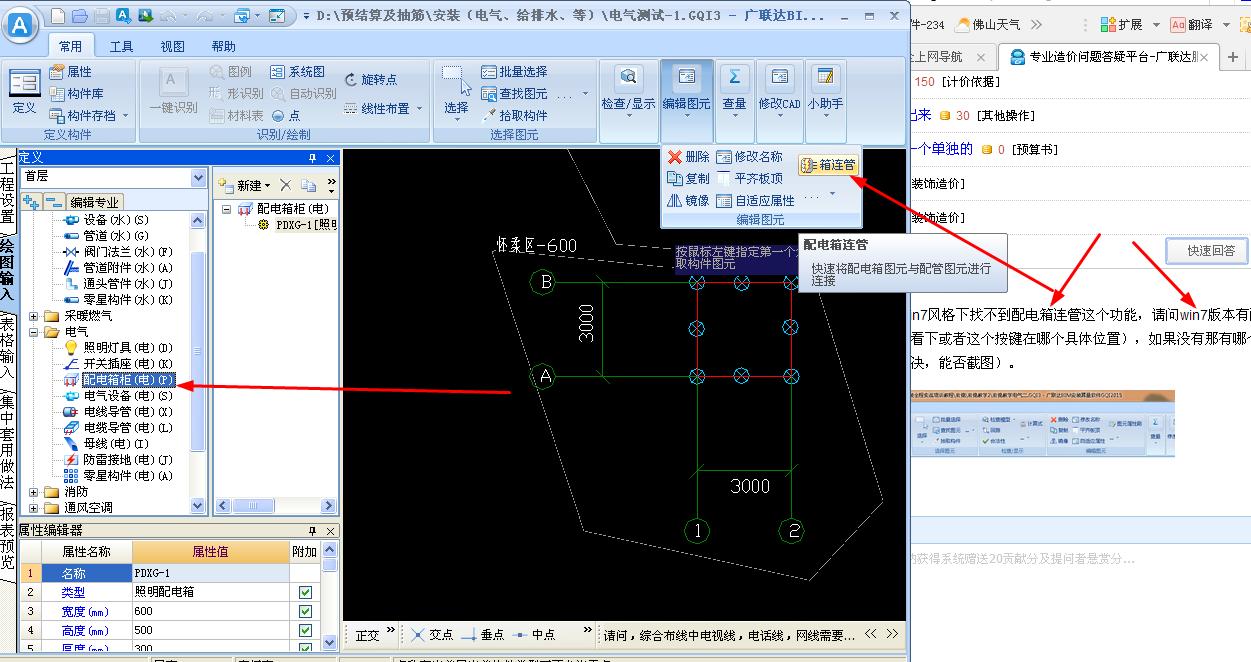This screenshot has height=662, width=1251.
Task: Open the 首层 floor dropdown
Action: [x=198, y=177]
